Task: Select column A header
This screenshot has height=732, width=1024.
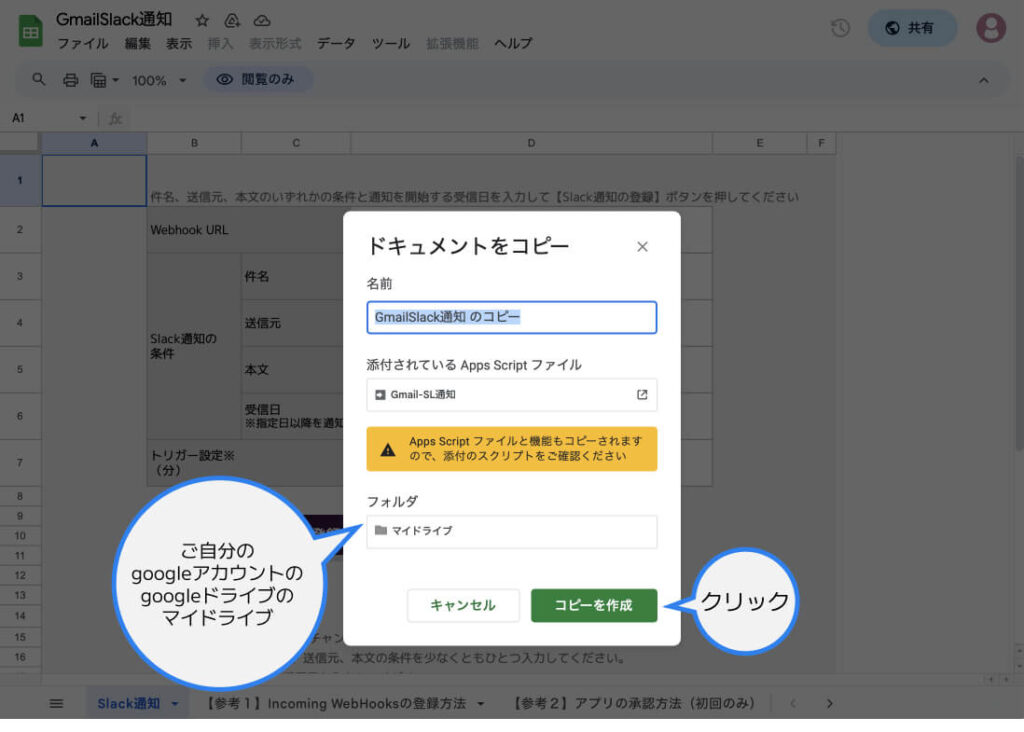Action: pyautogui.click(x=95, y=143)
